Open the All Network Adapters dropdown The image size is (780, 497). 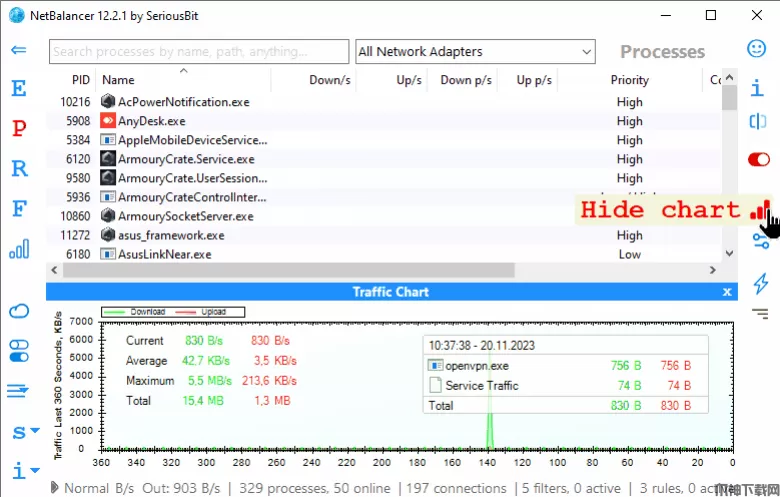(475, 52)
